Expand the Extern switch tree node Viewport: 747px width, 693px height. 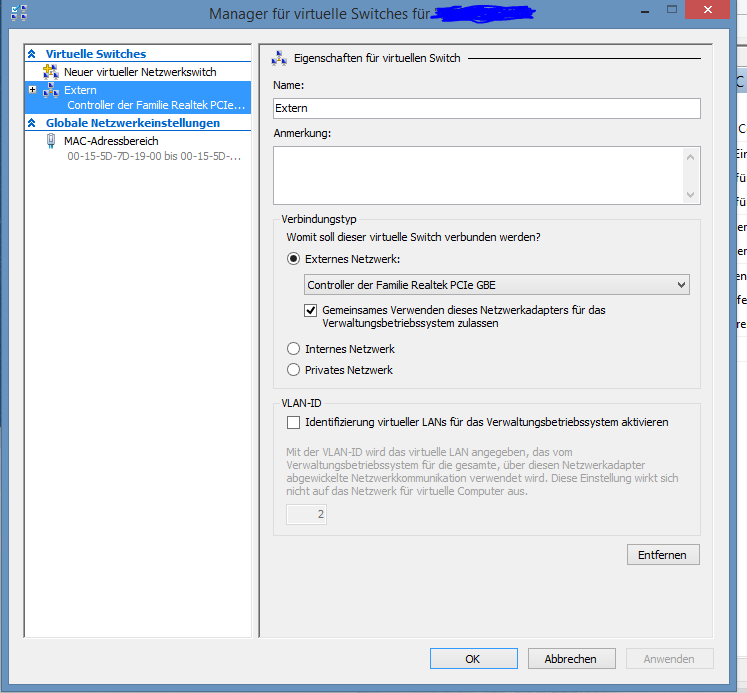pos(32,90)
